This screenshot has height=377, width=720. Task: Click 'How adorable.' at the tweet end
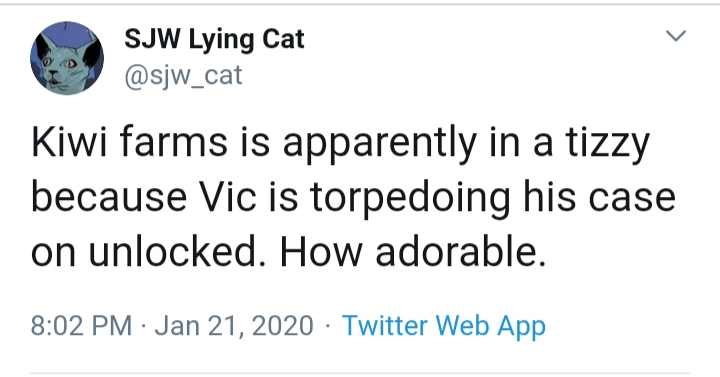pos(413,253)
